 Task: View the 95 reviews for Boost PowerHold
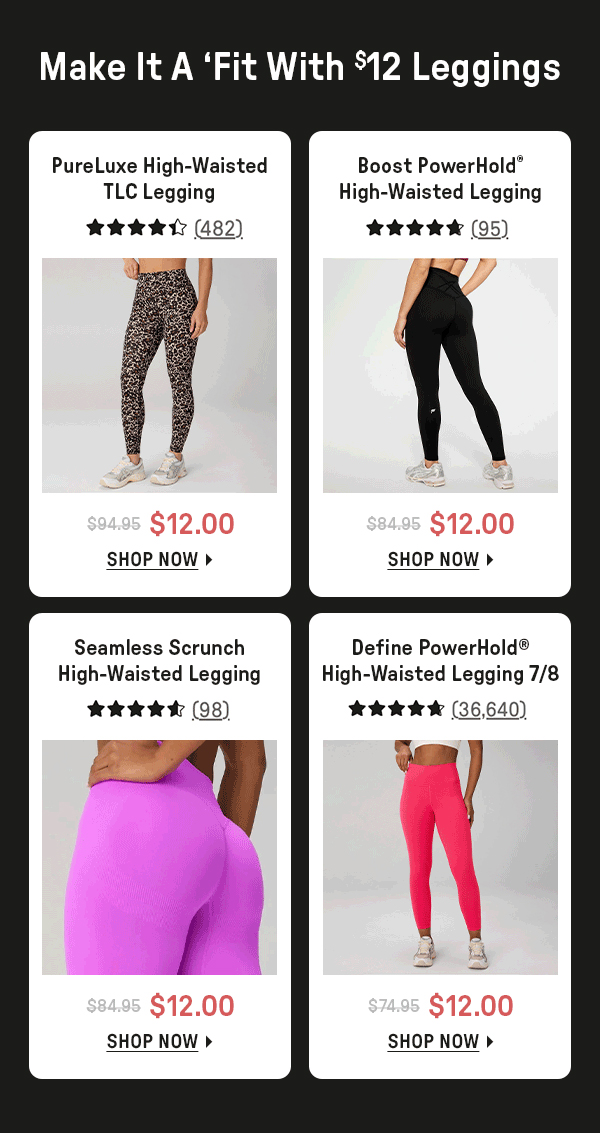coord(489,228)
